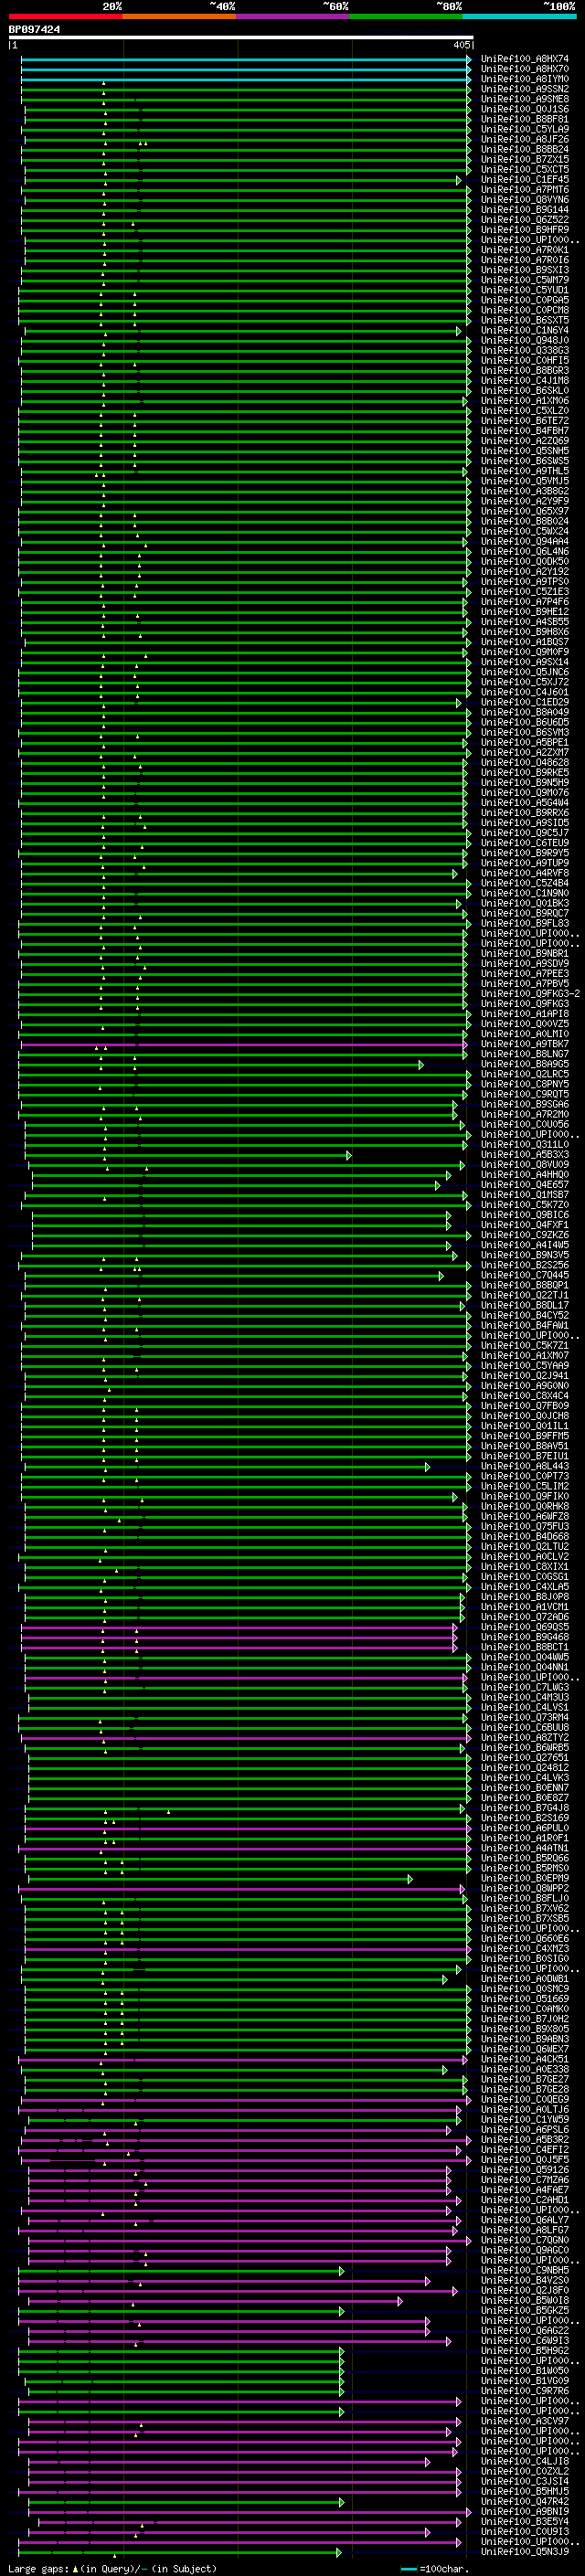The height and width of the screenshot is (2576, 585).
Task: Select hit label UniRef100_C9RQT5
Action: tap(525, 1094)
